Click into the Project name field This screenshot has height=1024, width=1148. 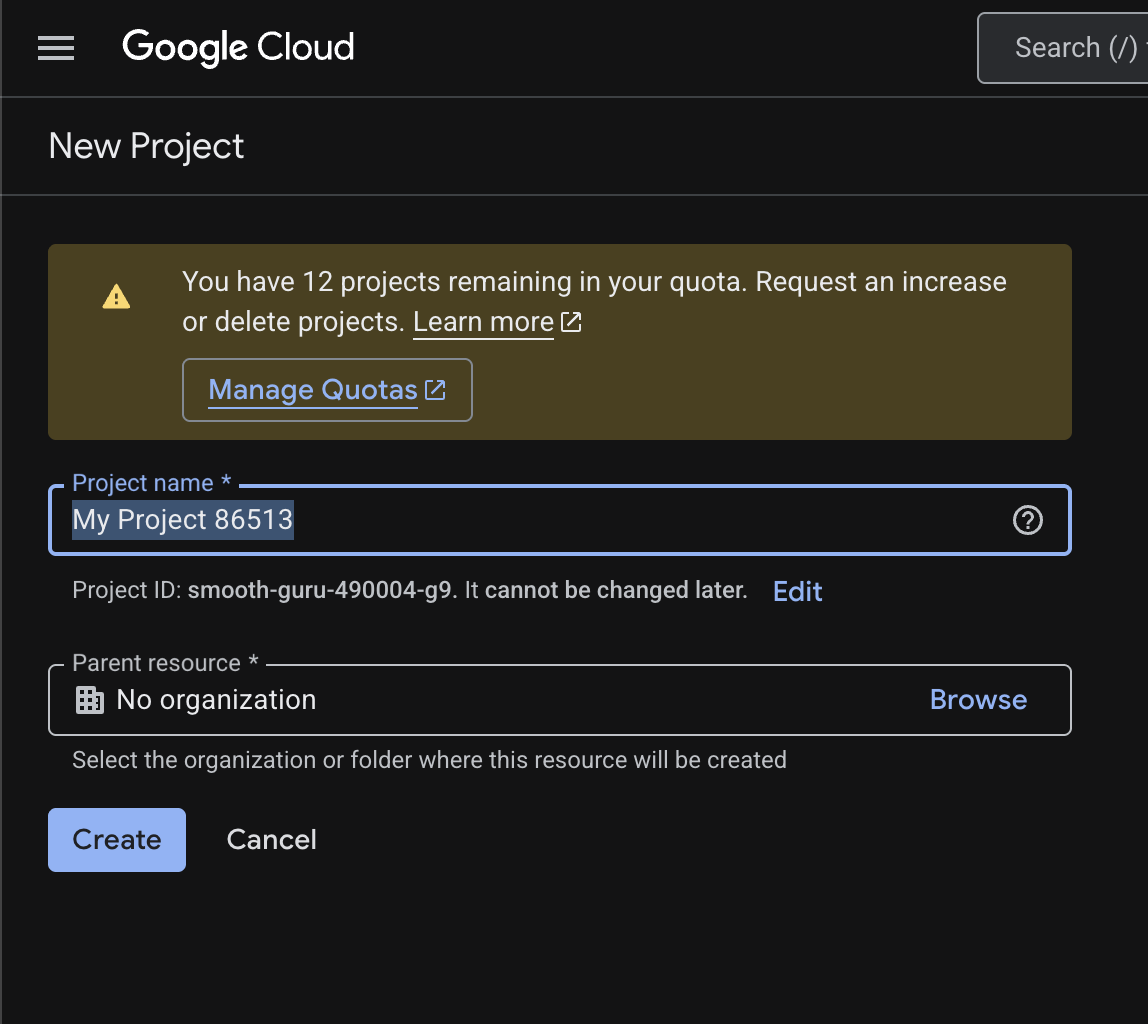tap(600, 520)
